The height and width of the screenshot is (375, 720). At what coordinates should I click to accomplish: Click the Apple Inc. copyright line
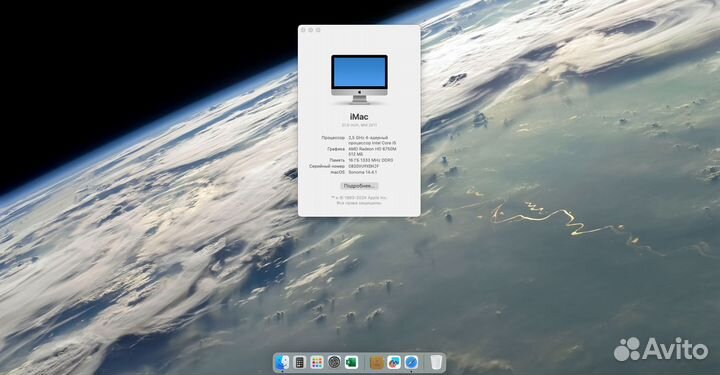click(359, 198)
